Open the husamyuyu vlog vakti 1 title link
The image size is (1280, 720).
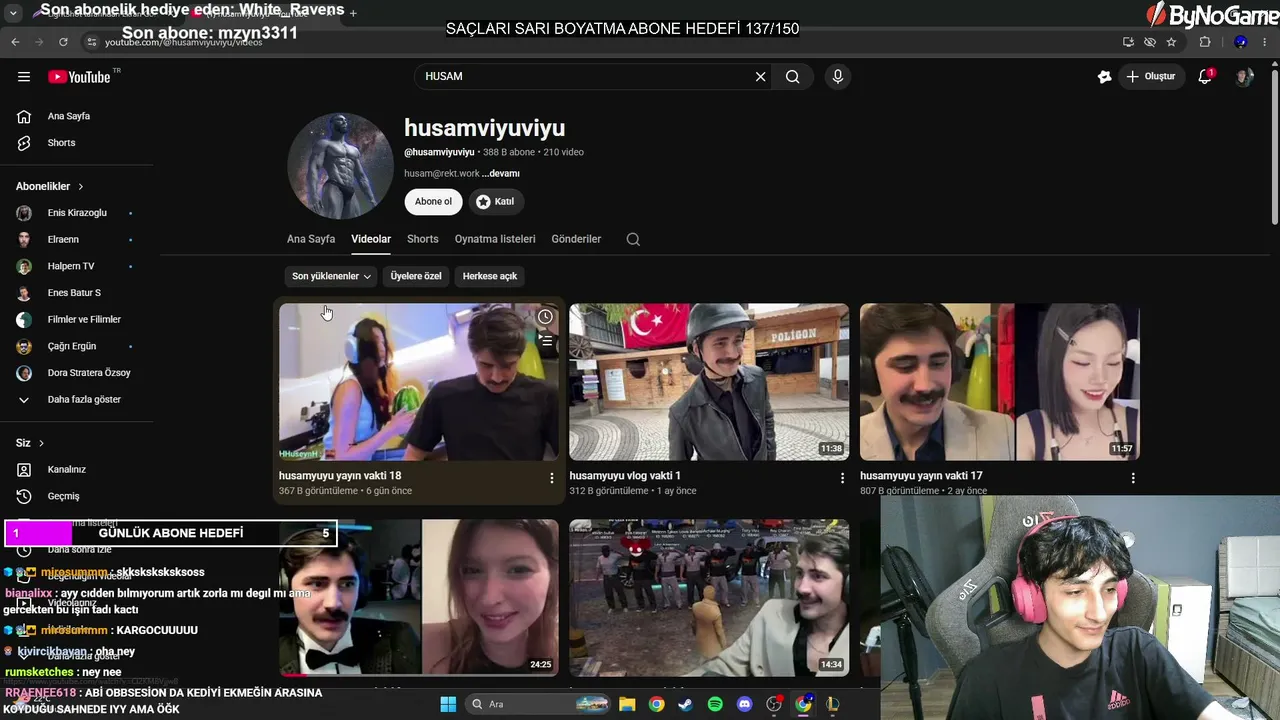(x=625, y=476)
